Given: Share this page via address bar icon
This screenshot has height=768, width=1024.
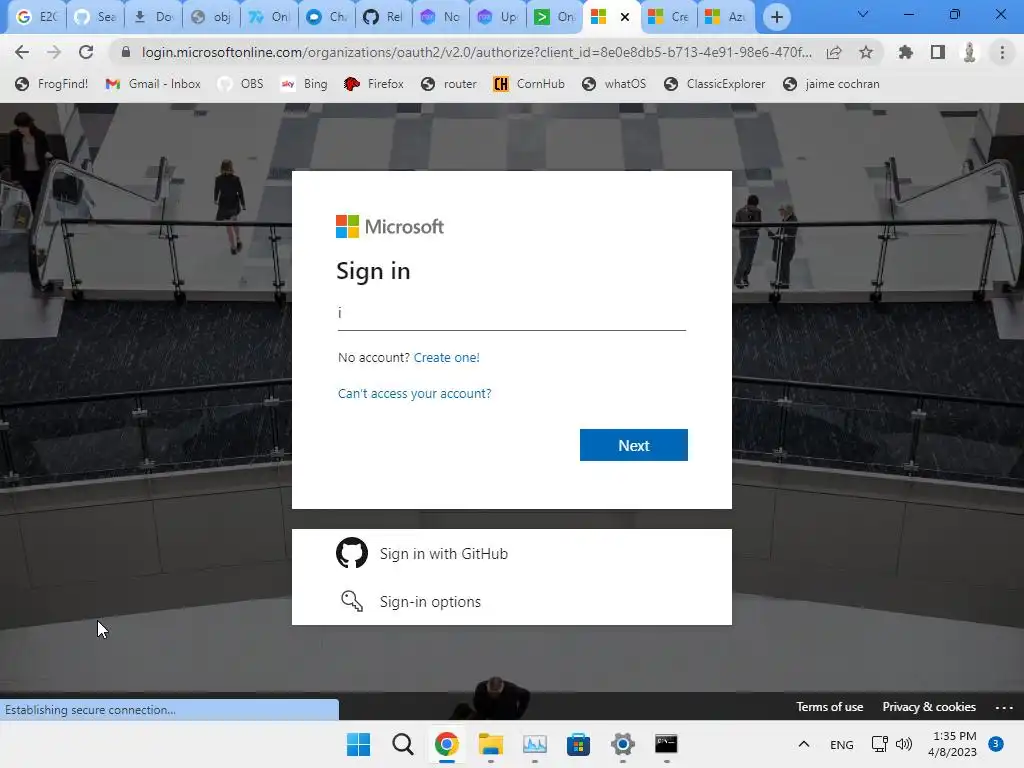Looking at the screenshot, I should click(834, 52).
